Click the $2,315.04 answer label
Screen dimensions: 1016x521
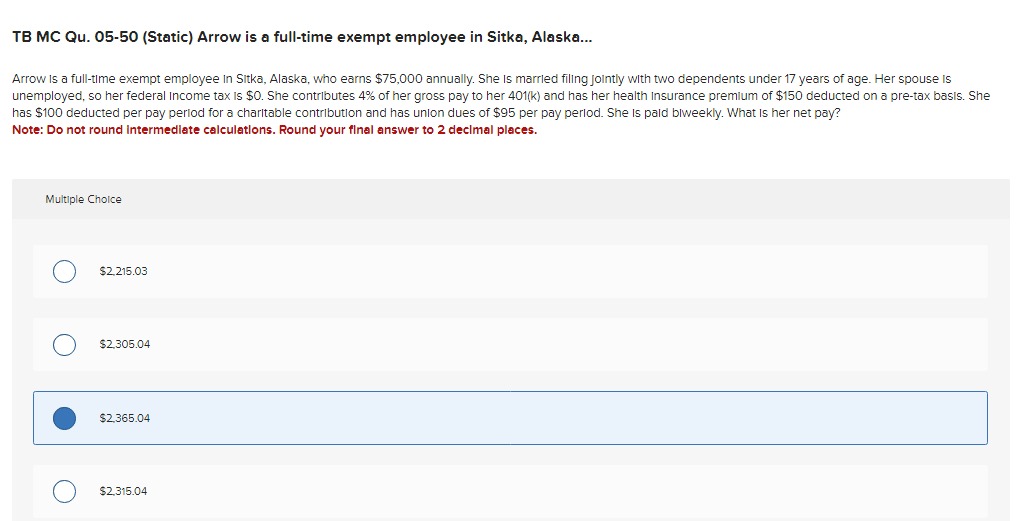[x=123, y=491]
